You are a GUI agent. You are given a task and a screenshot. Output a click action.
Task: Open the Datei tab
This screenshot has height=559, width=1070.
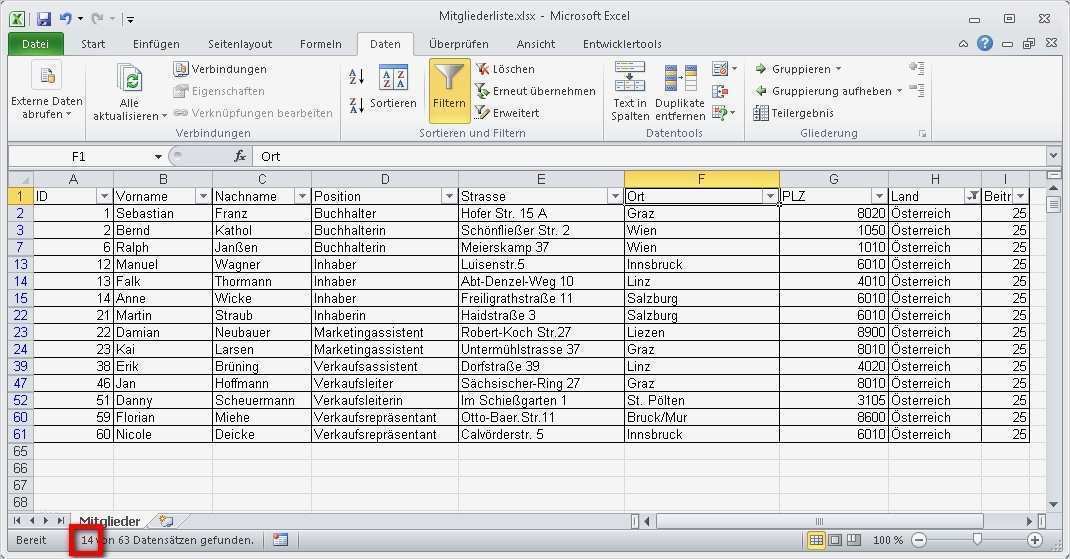pyautogui.click(x=35, y=44)
